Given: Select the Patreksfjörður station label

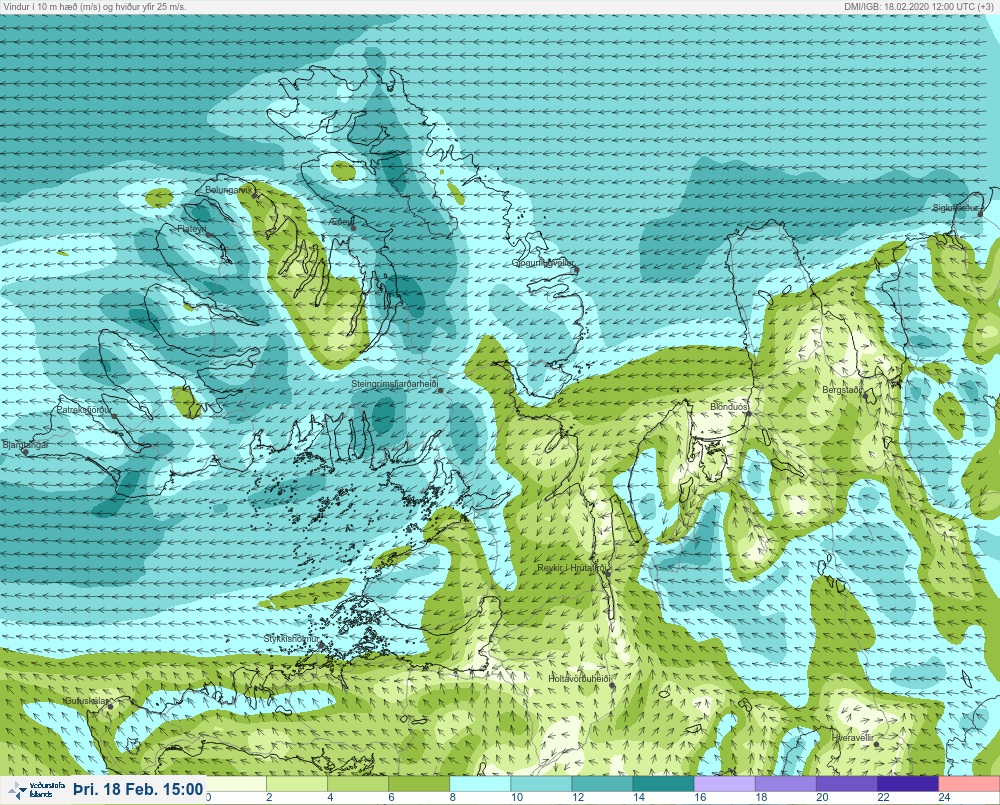Looking at the screenshot, I should point(84,410).
